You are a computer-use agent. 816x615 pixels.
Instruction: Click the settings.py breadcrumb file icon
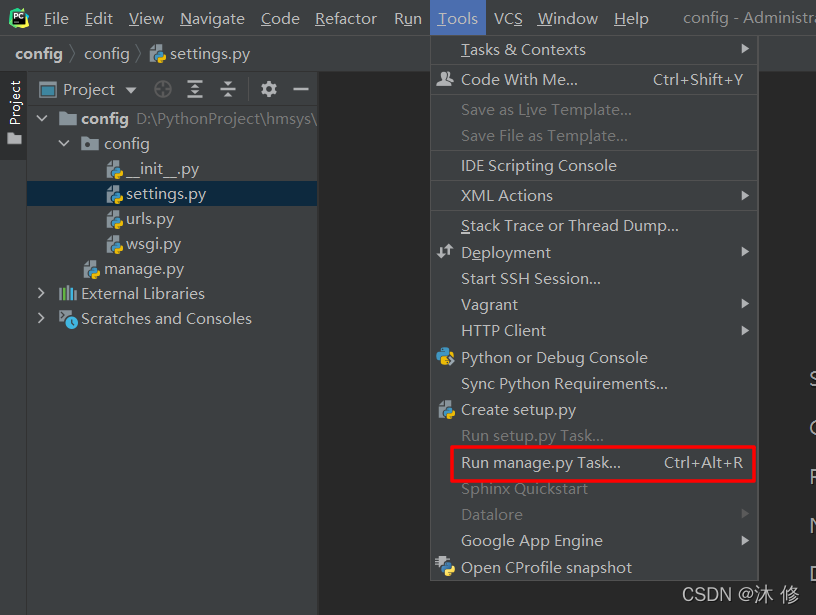[158, 54]
